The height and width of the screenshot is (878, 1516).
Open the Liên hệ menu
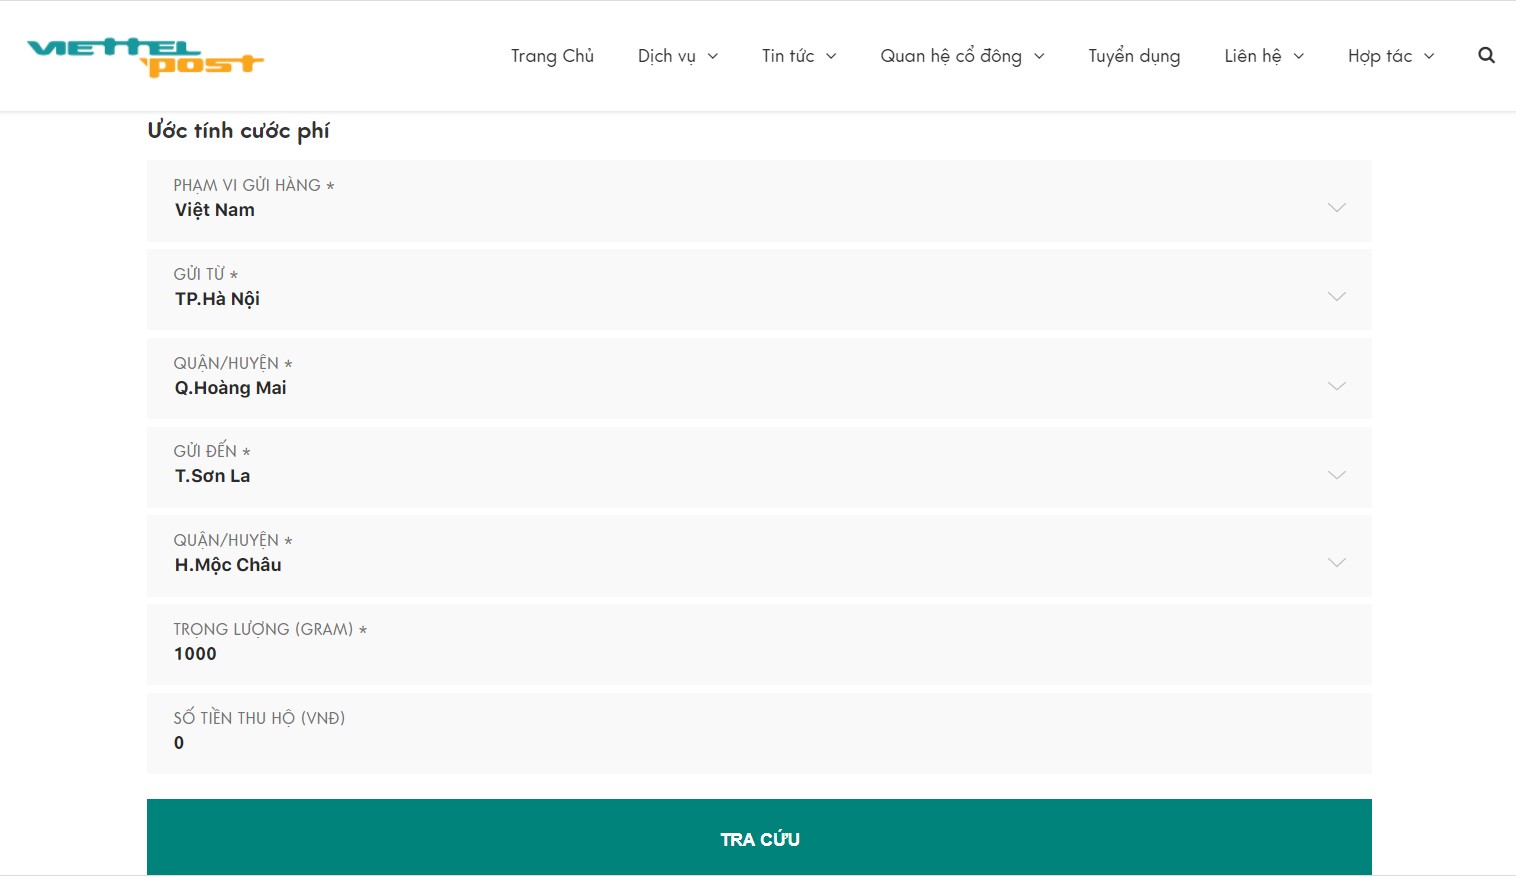pos(1264,56)
